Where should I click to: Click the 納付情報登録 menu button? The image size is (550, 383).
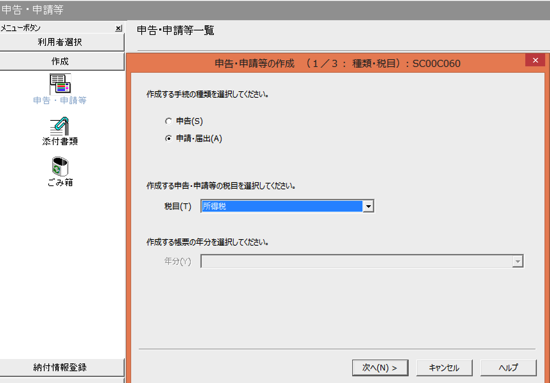[x=62, y=367]
